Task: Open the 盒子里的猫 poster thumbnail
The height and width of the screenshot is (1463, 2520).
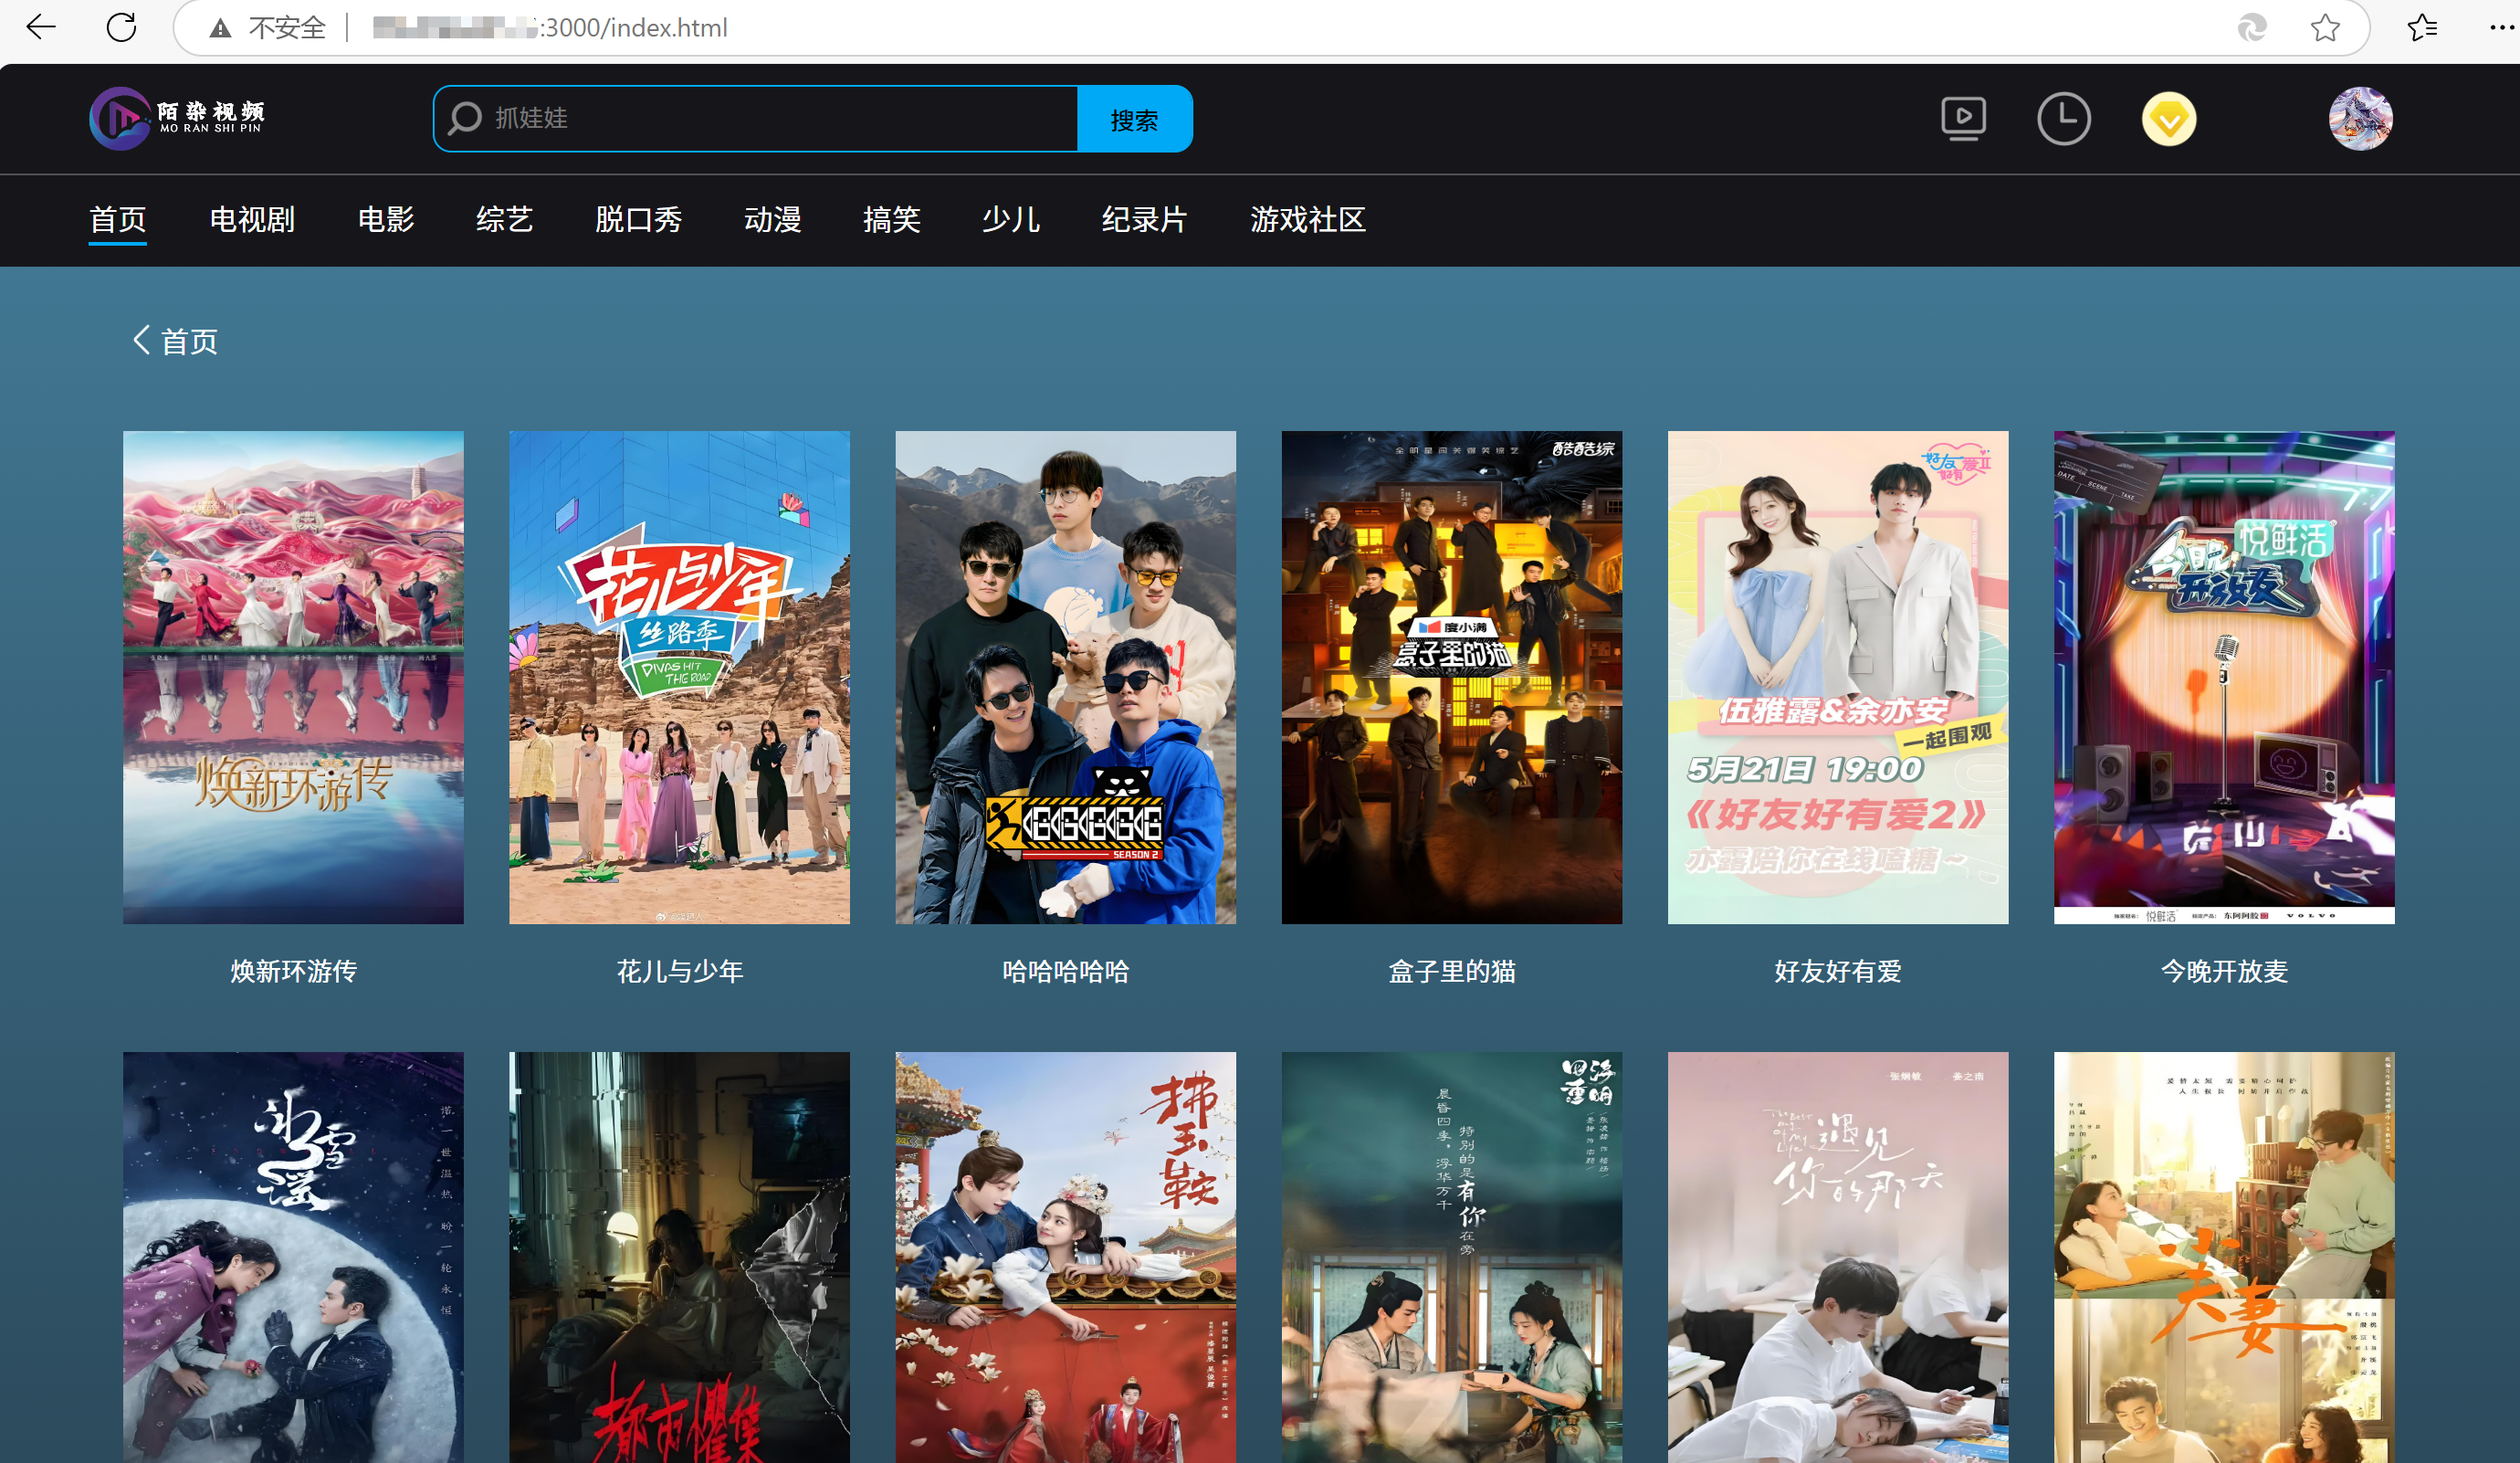Action: (x=1451, y=677)
